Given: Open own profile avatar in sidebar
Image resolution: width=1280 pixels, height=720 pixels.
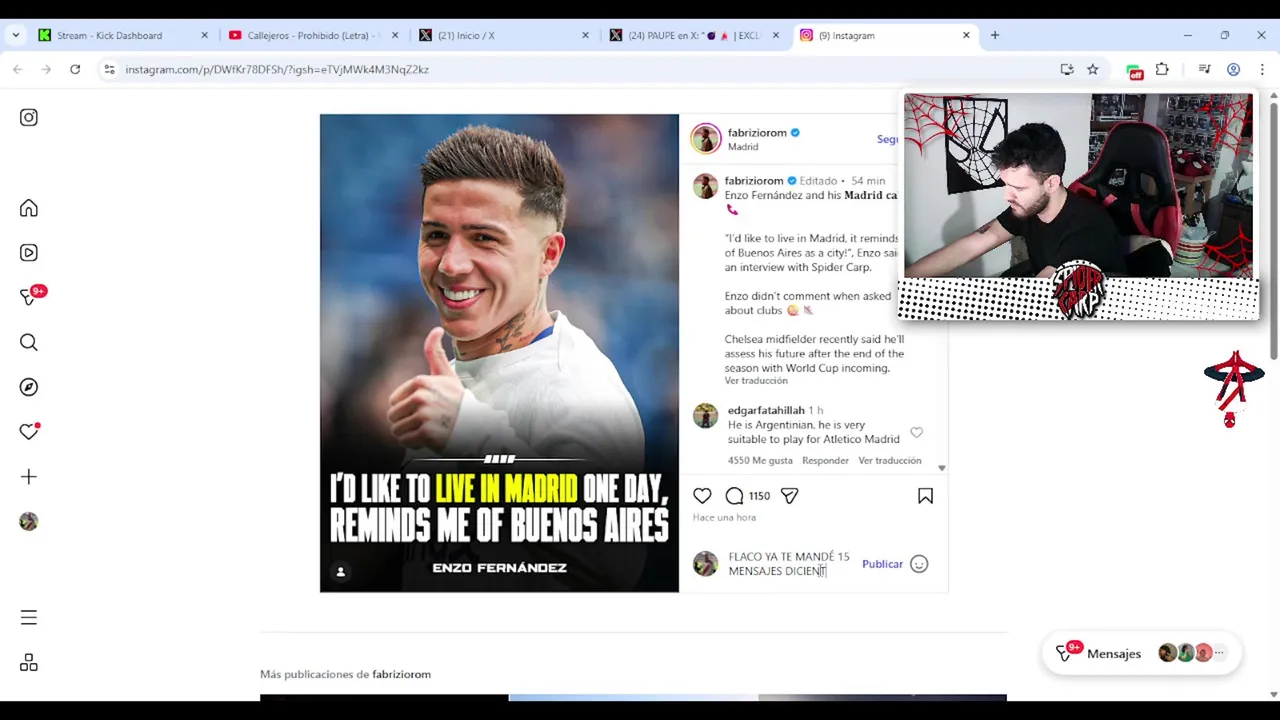Looking at the screenshot, I should tap(28, 521).
